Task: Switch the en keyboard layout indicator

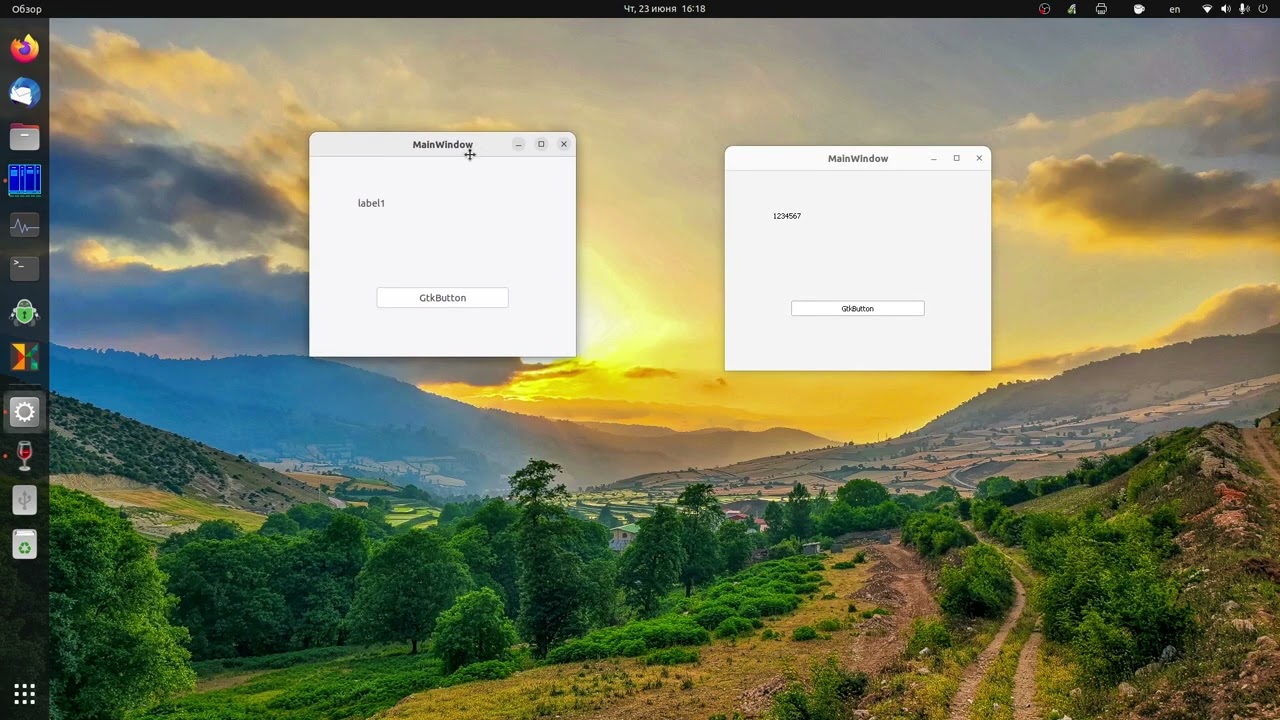Action: pos(1175,9)
